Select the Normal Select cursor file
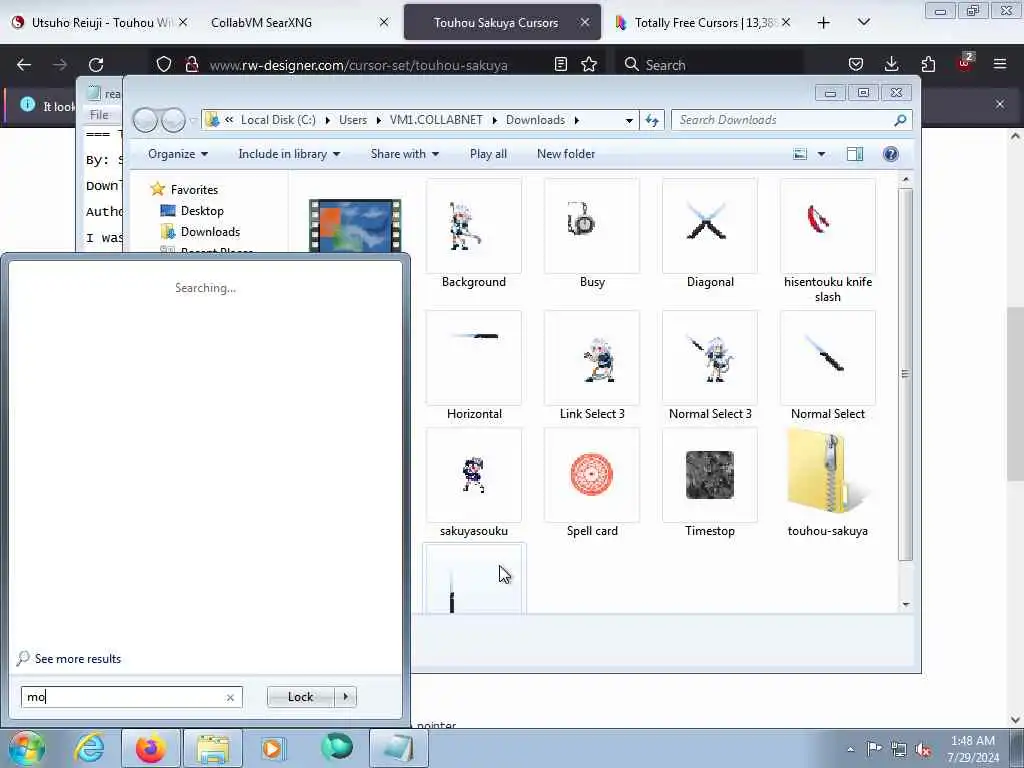Viewport: 1024px width, 768px height. (x=827, y=366)
